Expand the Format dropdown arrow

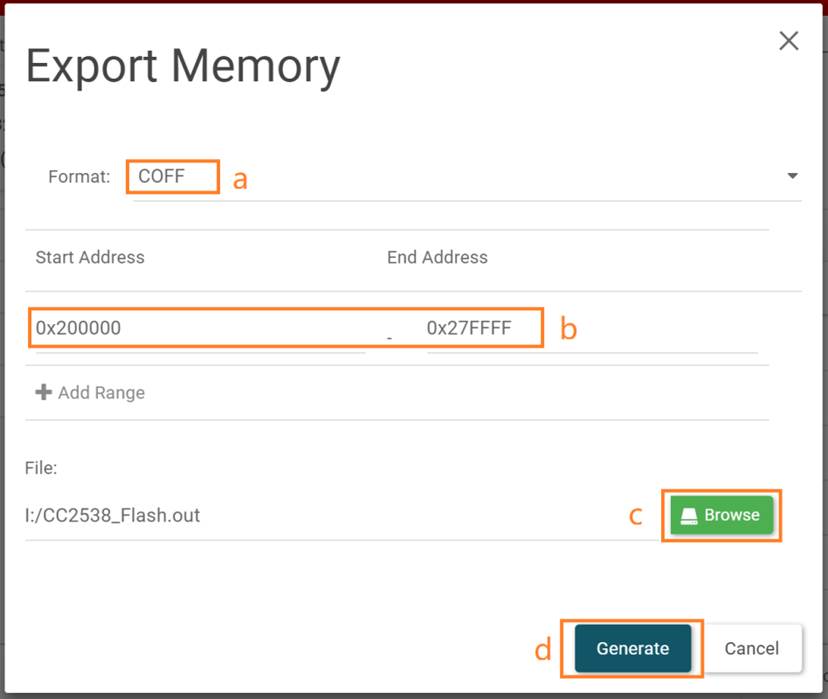[792, 176]
